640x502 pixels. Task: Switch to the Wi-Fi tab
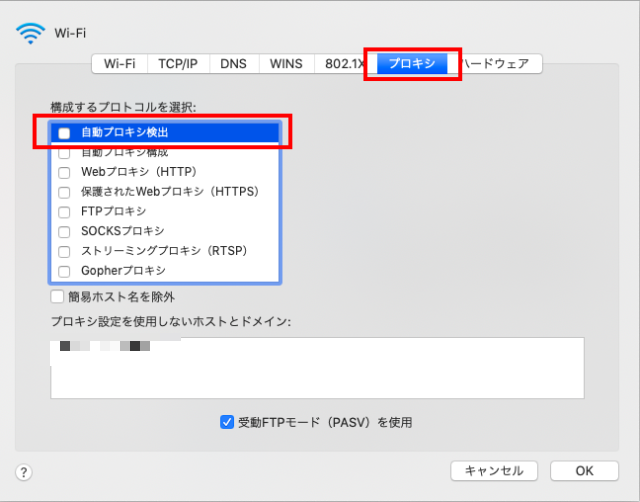[119, 63]
